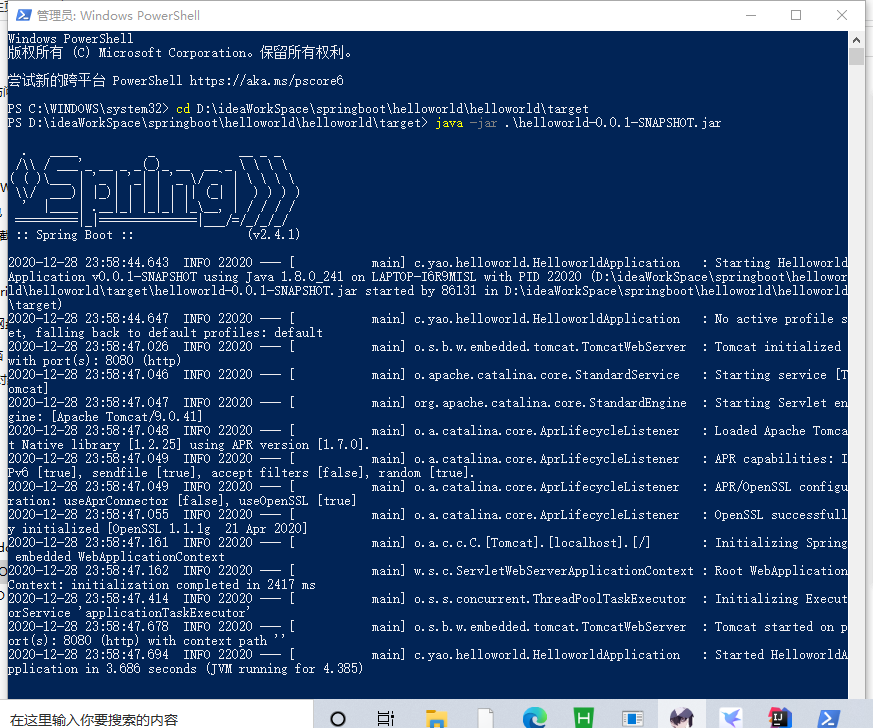Viewport: 873px width, 728px height.
Task: Click the PowerShell icon in the title bar
Action: tap(23, 15)
